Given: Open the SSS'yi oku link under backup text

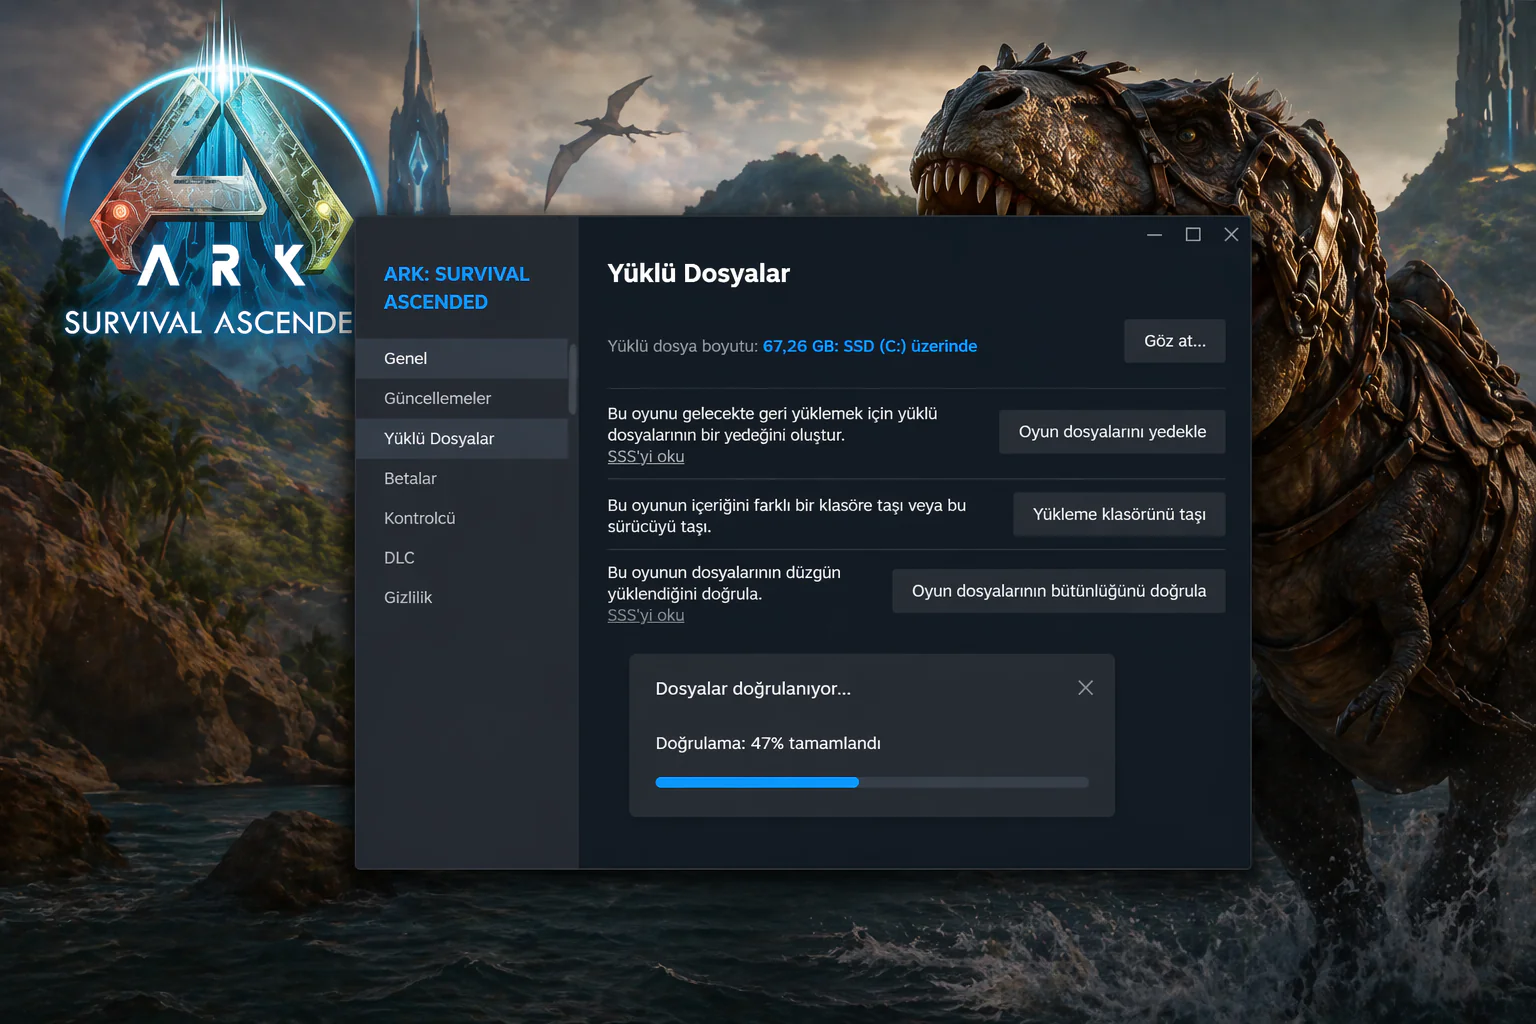Looking at the screenshot, I should click(645, 456).
